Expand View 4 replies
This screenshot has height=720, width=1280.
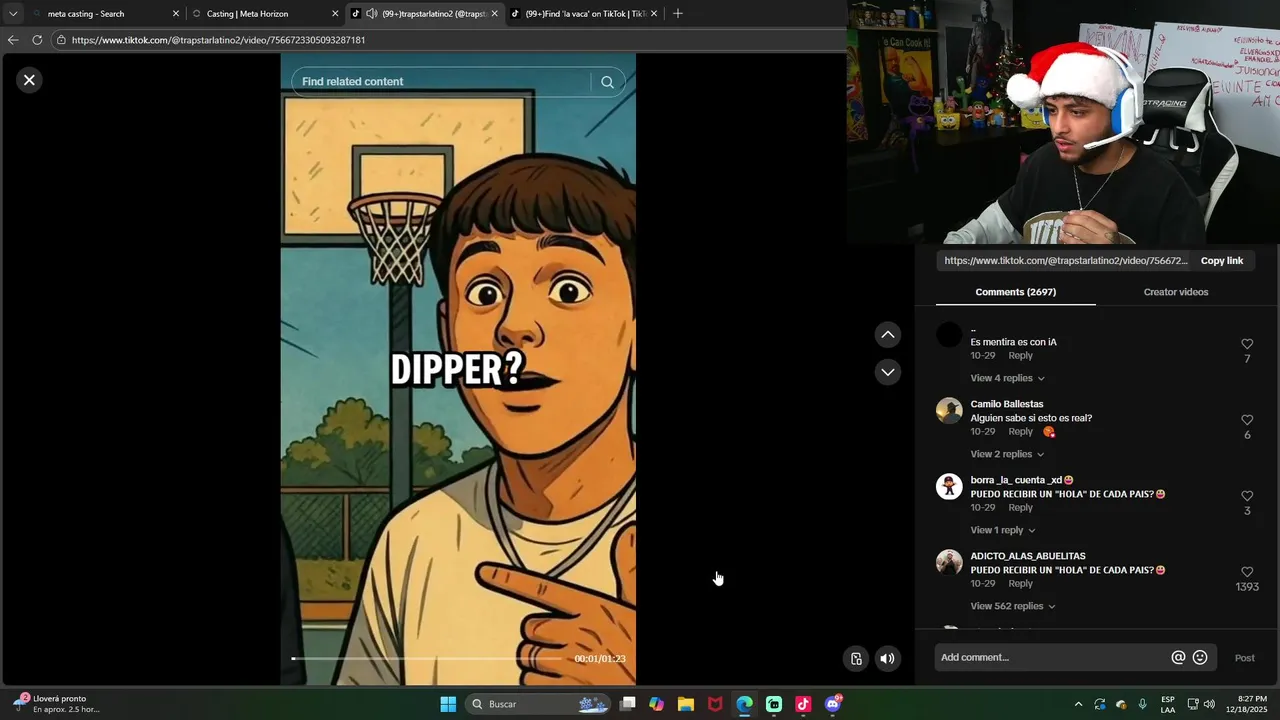(1007, 378)
